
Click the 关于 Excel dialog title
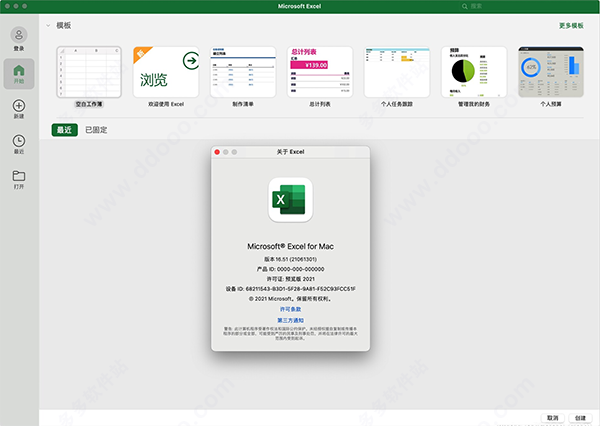coord(290,152)
